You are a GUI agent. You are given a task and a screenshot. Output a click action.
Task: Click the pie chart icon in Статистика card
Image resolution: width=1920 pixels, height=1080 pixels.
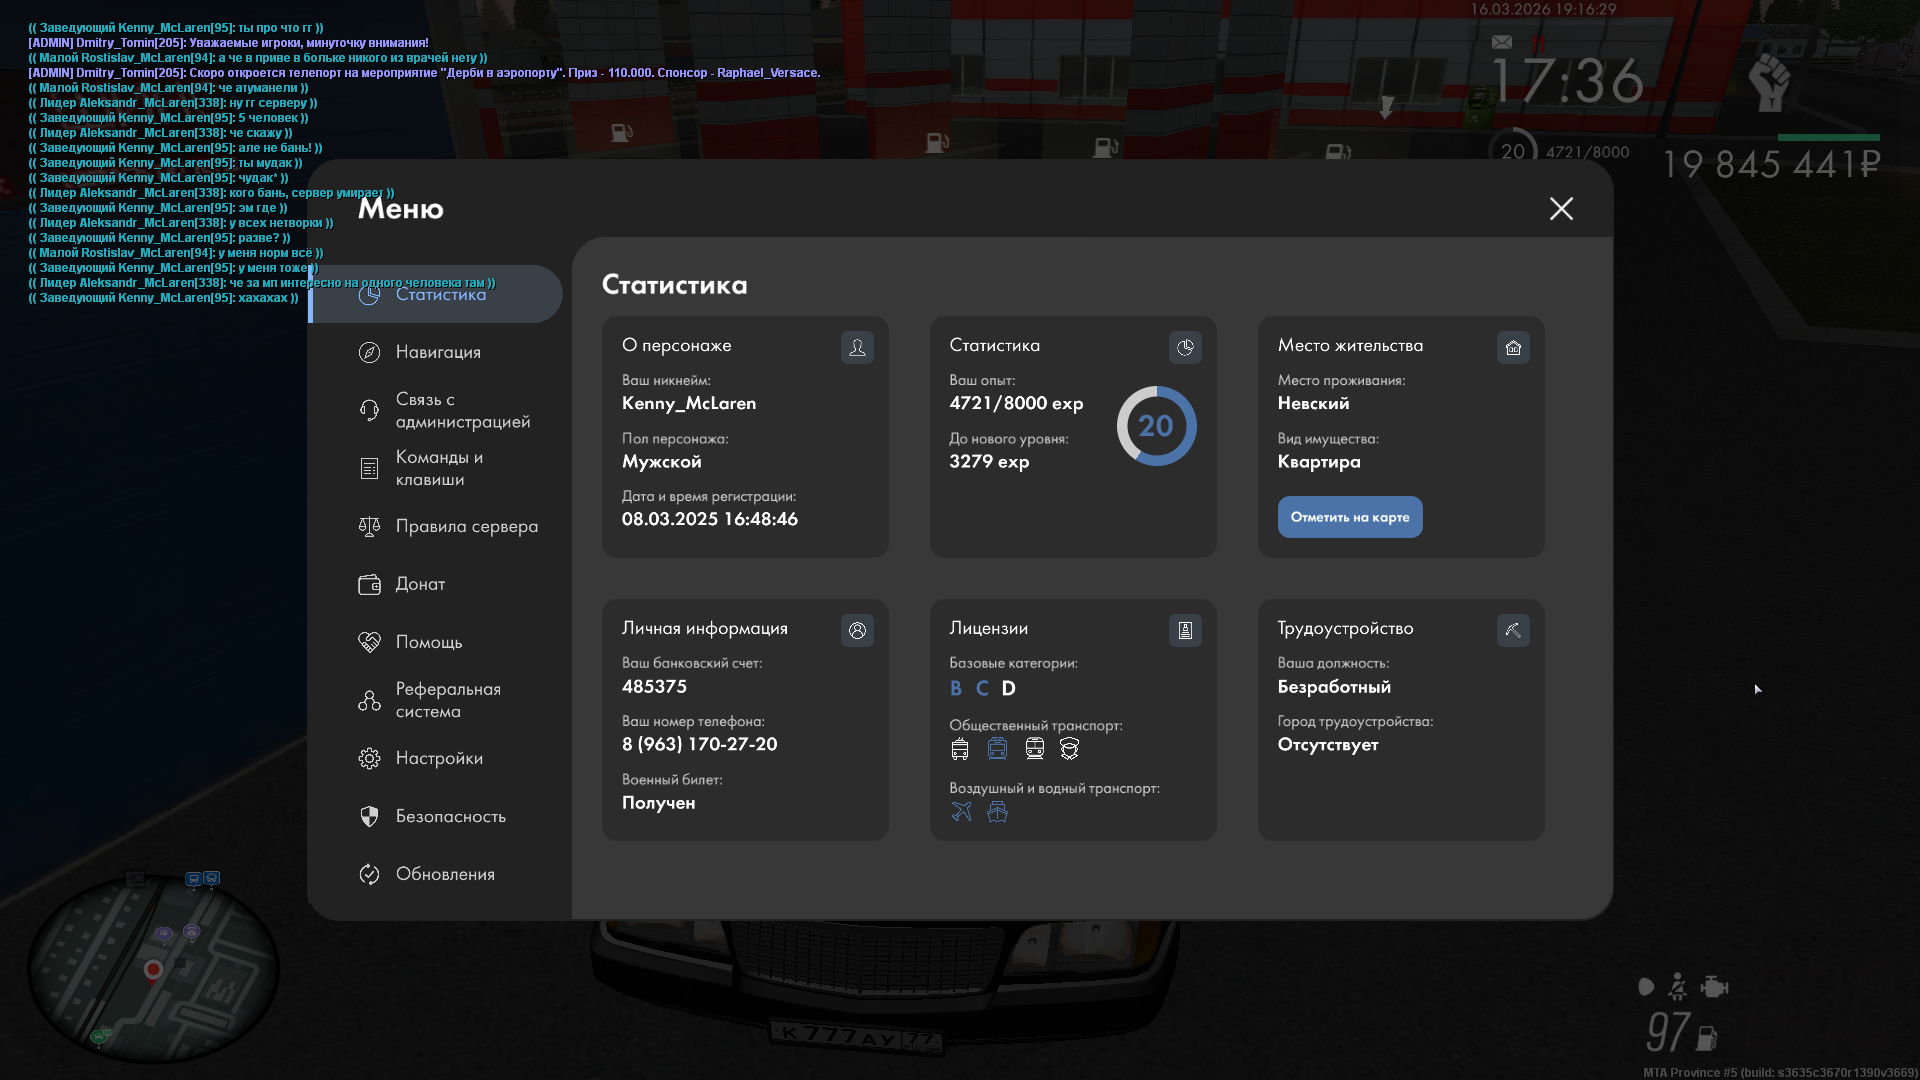1185,347
